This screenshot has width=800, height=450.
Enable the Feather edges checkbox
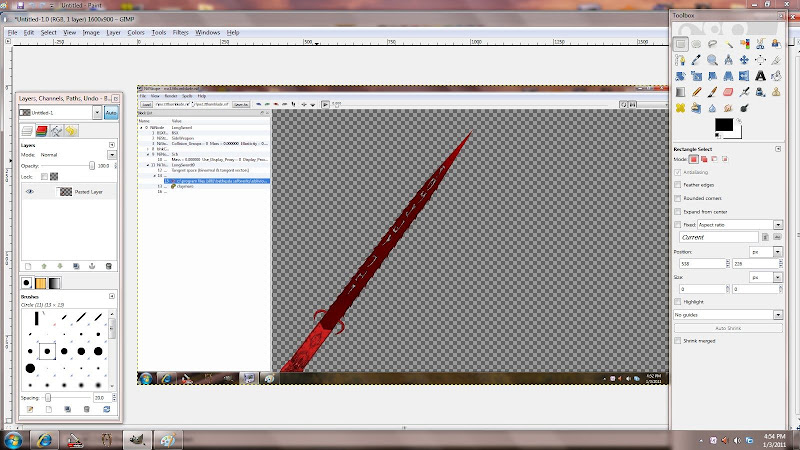[679, 185]
